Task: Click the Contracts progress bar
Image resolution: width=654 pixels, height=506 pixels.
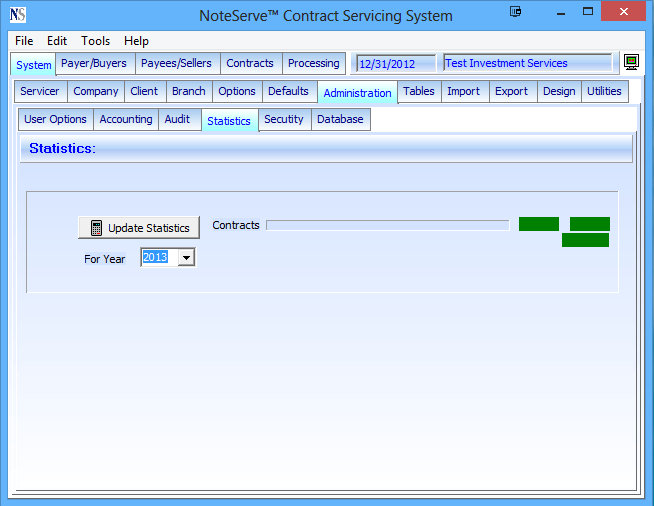Action: pyautogui.click(x=387, y=226)
